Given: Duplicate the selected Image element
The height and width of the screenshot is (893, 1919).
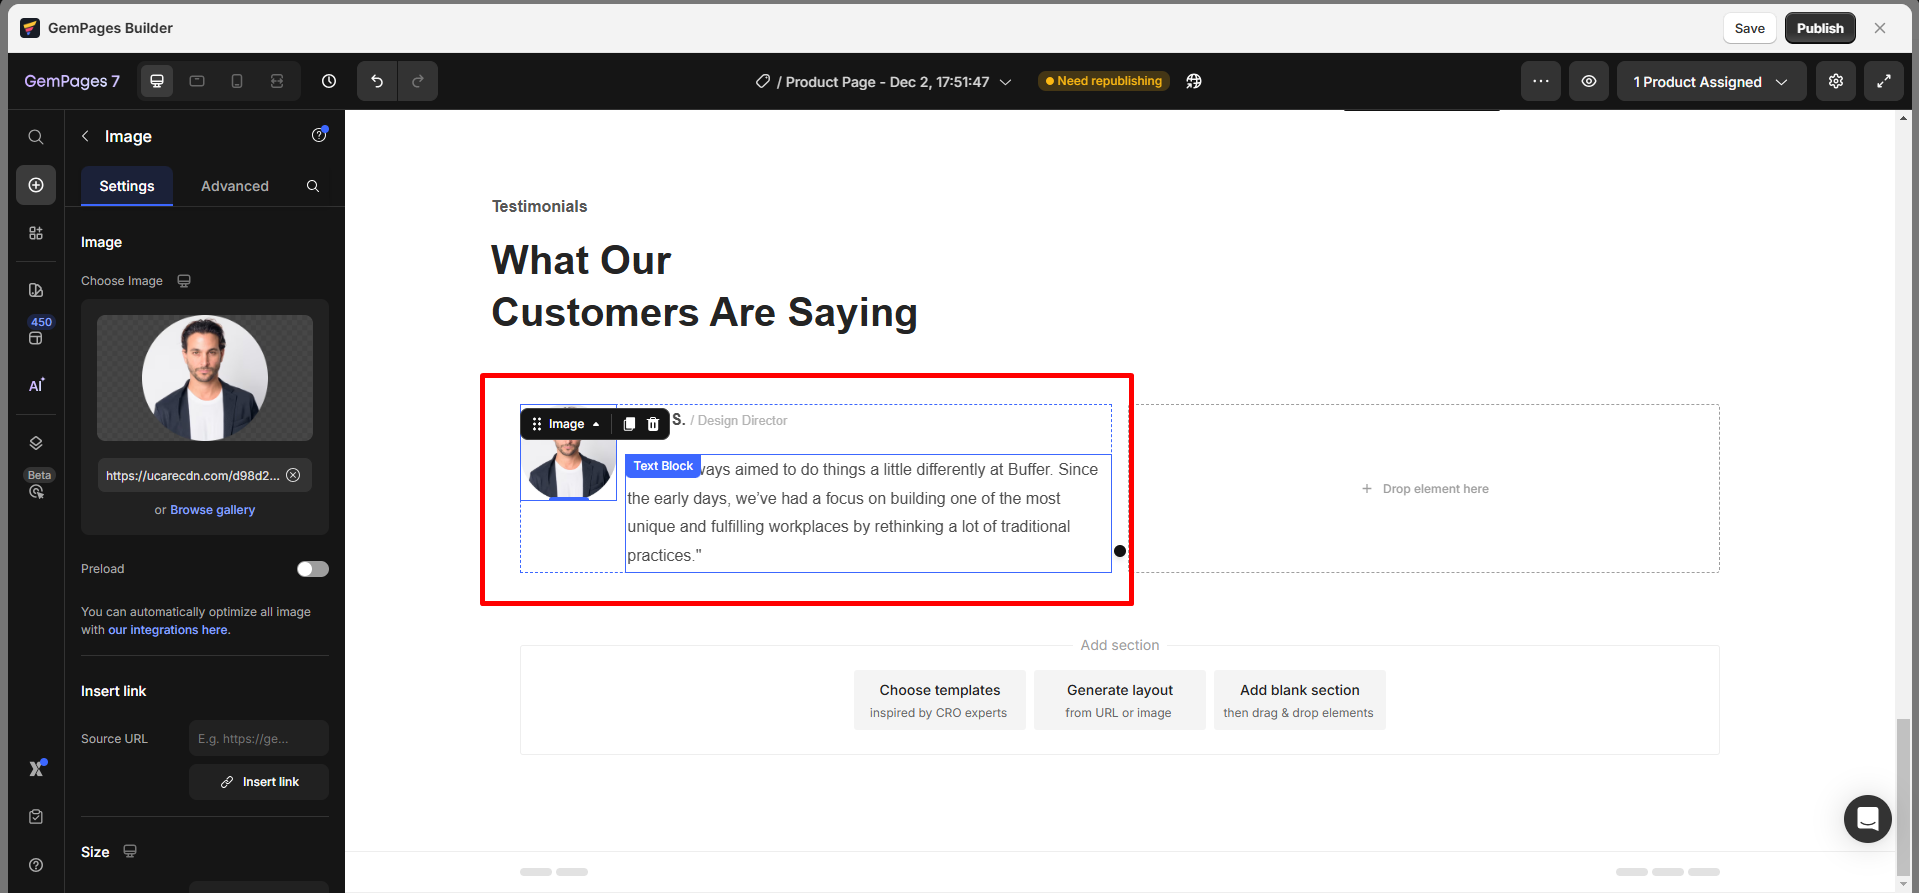Looking at the screenshot, I should tap(629, 424).
